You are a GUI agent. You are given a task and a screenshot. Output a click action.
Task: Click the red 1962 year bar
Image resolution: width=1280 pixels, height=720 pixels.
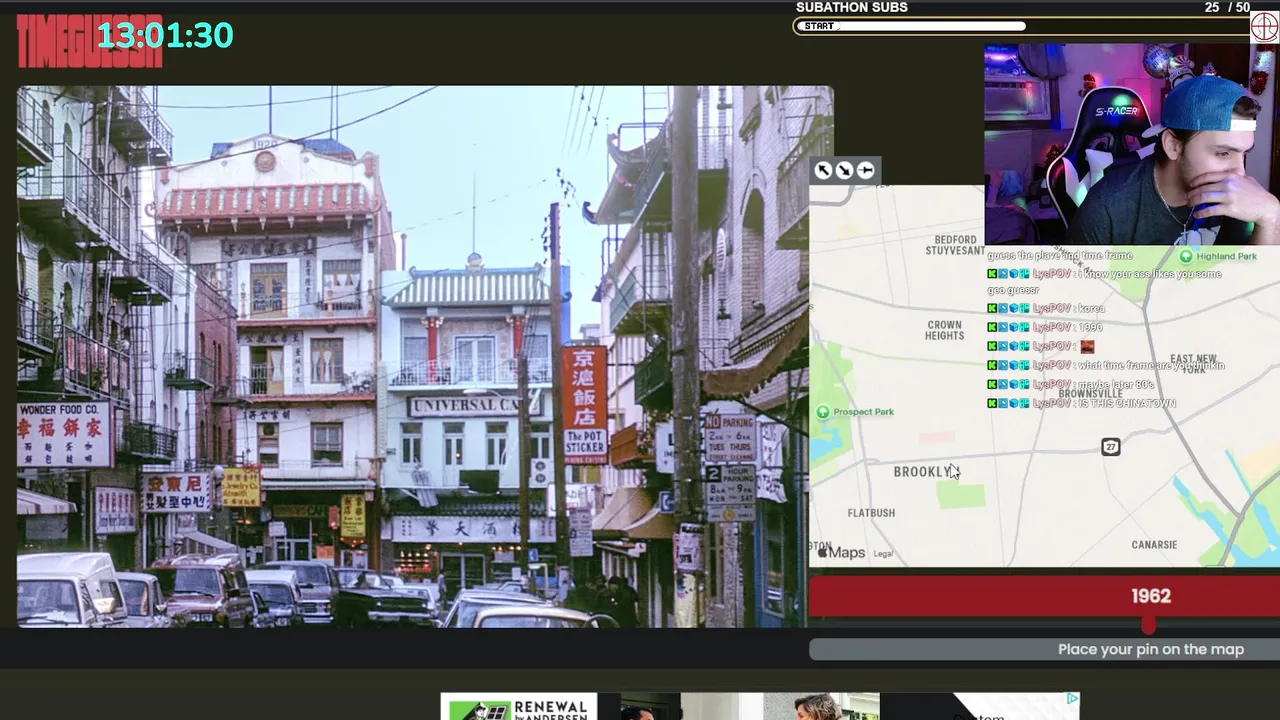(1044, 596)
